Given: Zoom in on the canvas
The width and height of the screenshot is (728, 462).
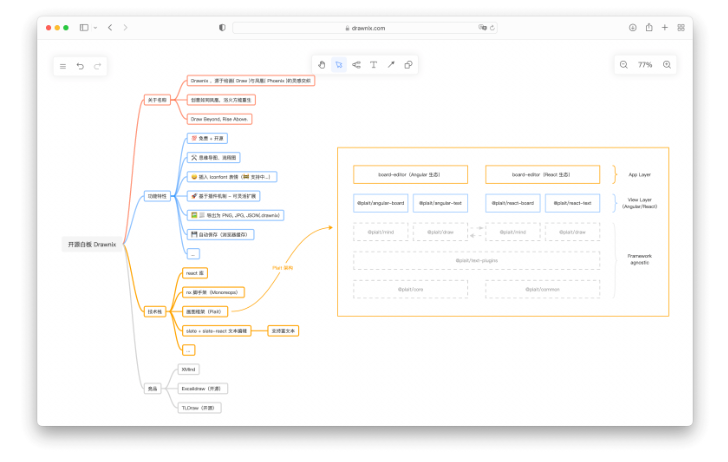Looking at the screenshot, I should click(667, 65).
